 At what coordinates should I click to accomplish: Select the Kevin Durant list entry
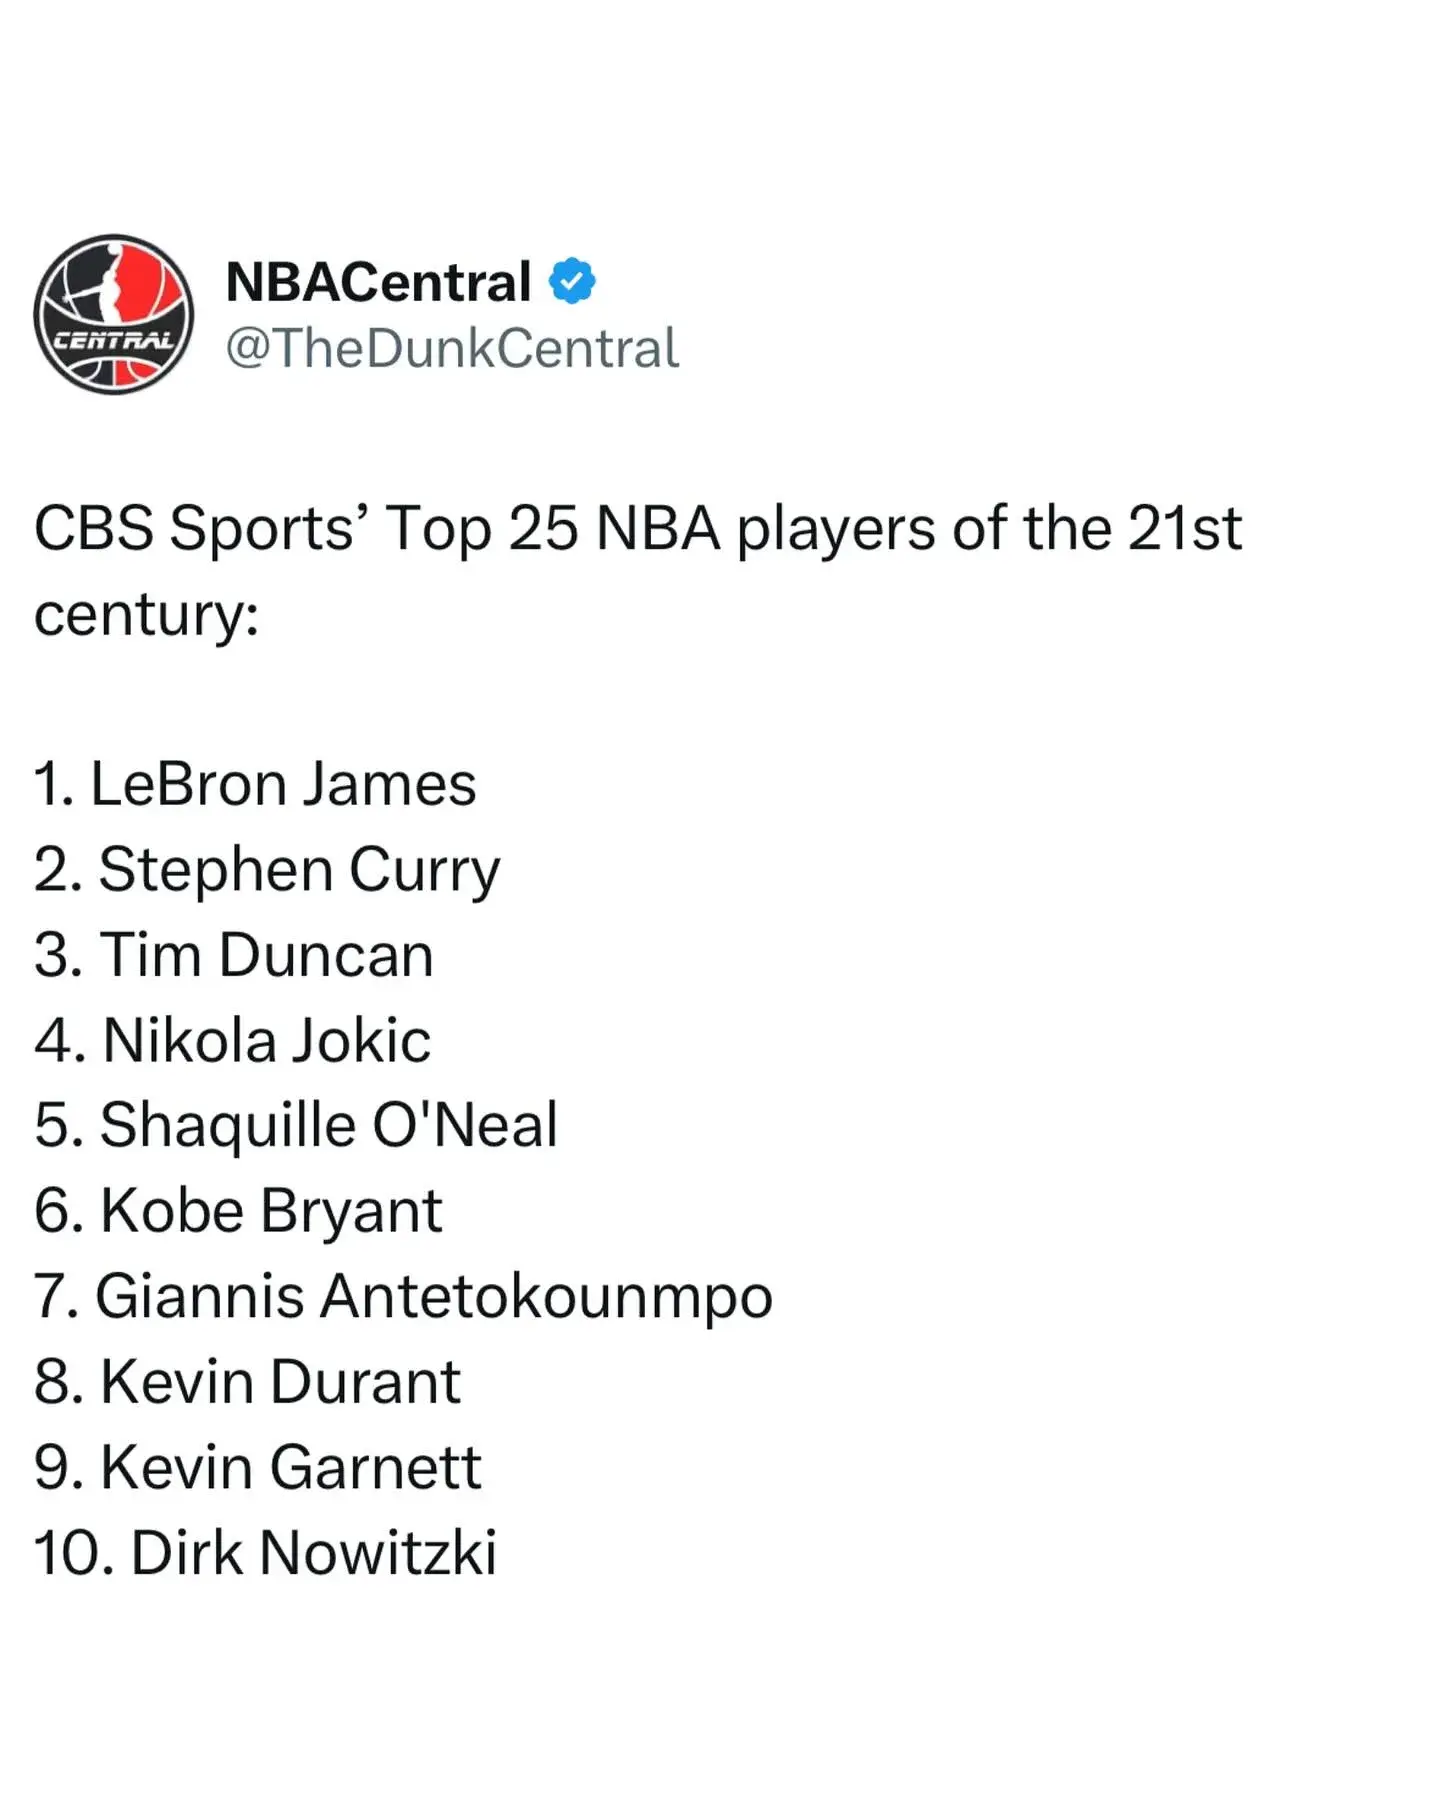(247, 1382)
